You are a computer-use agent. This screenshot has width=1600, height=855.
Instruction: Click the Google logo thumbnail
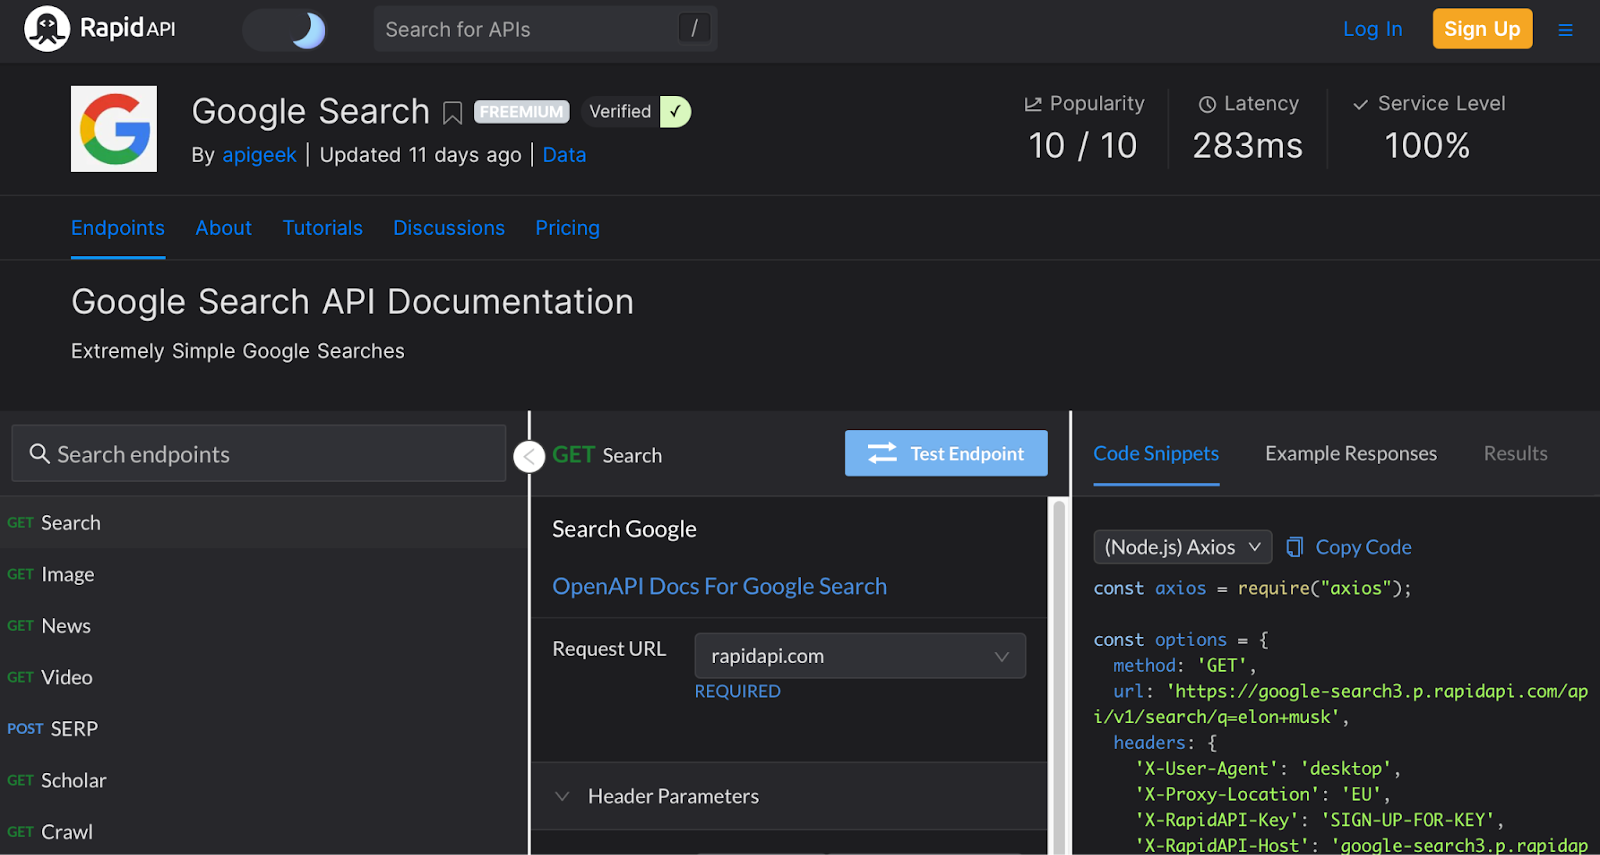114,129
